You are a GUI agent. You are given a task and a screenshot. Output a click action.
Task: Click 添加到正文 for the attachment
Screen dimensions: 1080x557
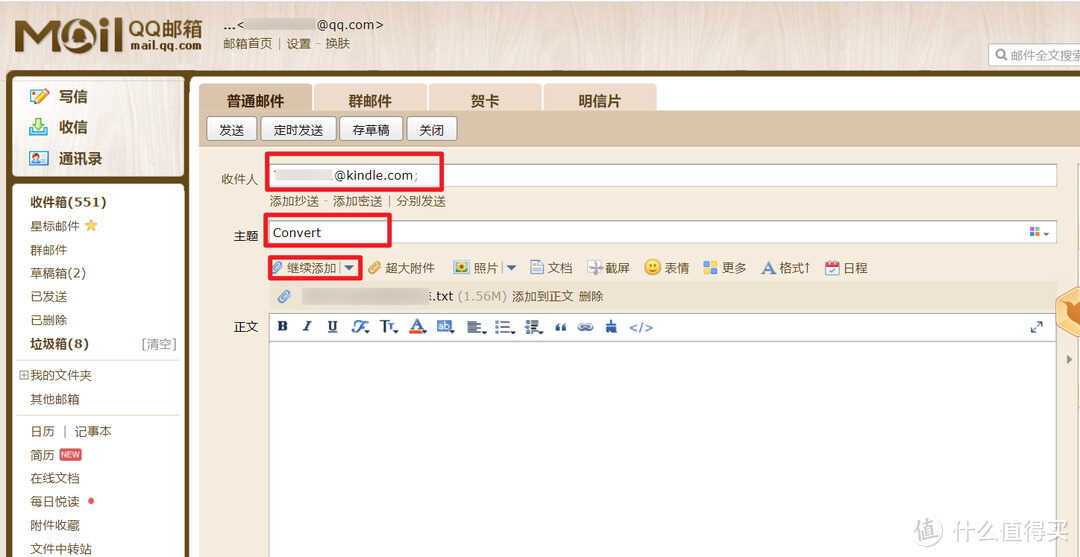[542, 297]
